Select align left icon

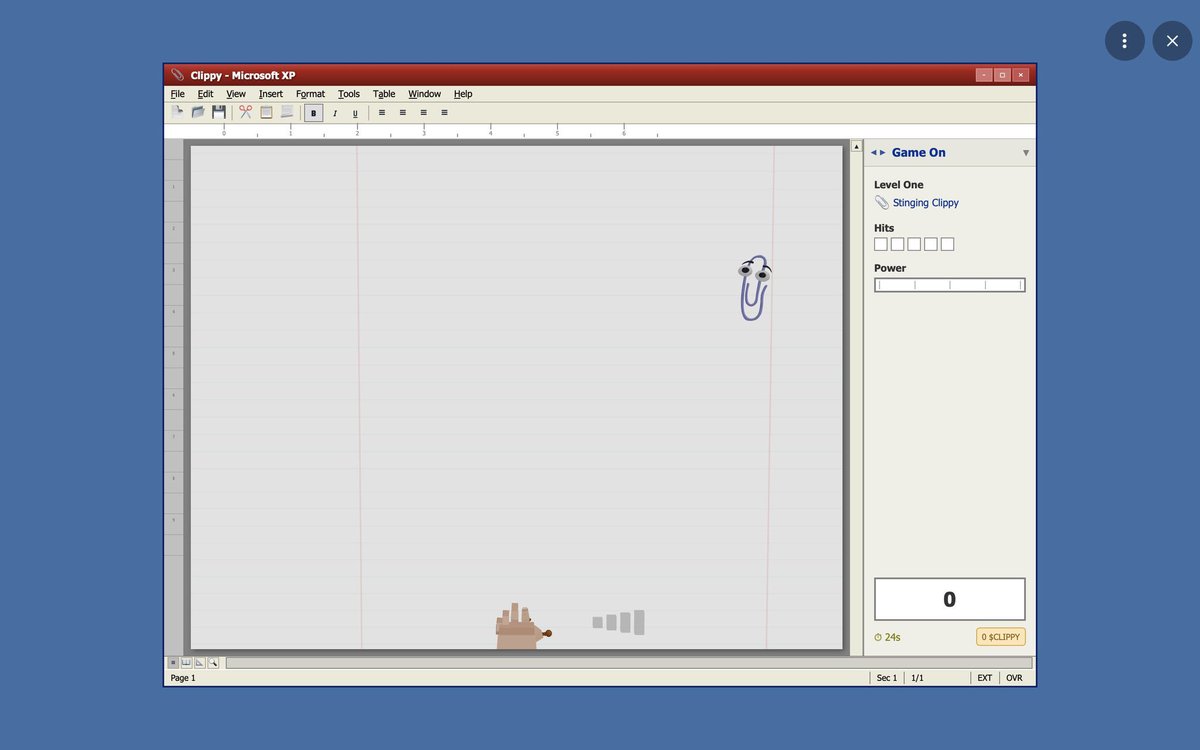(x=382, y=113)
